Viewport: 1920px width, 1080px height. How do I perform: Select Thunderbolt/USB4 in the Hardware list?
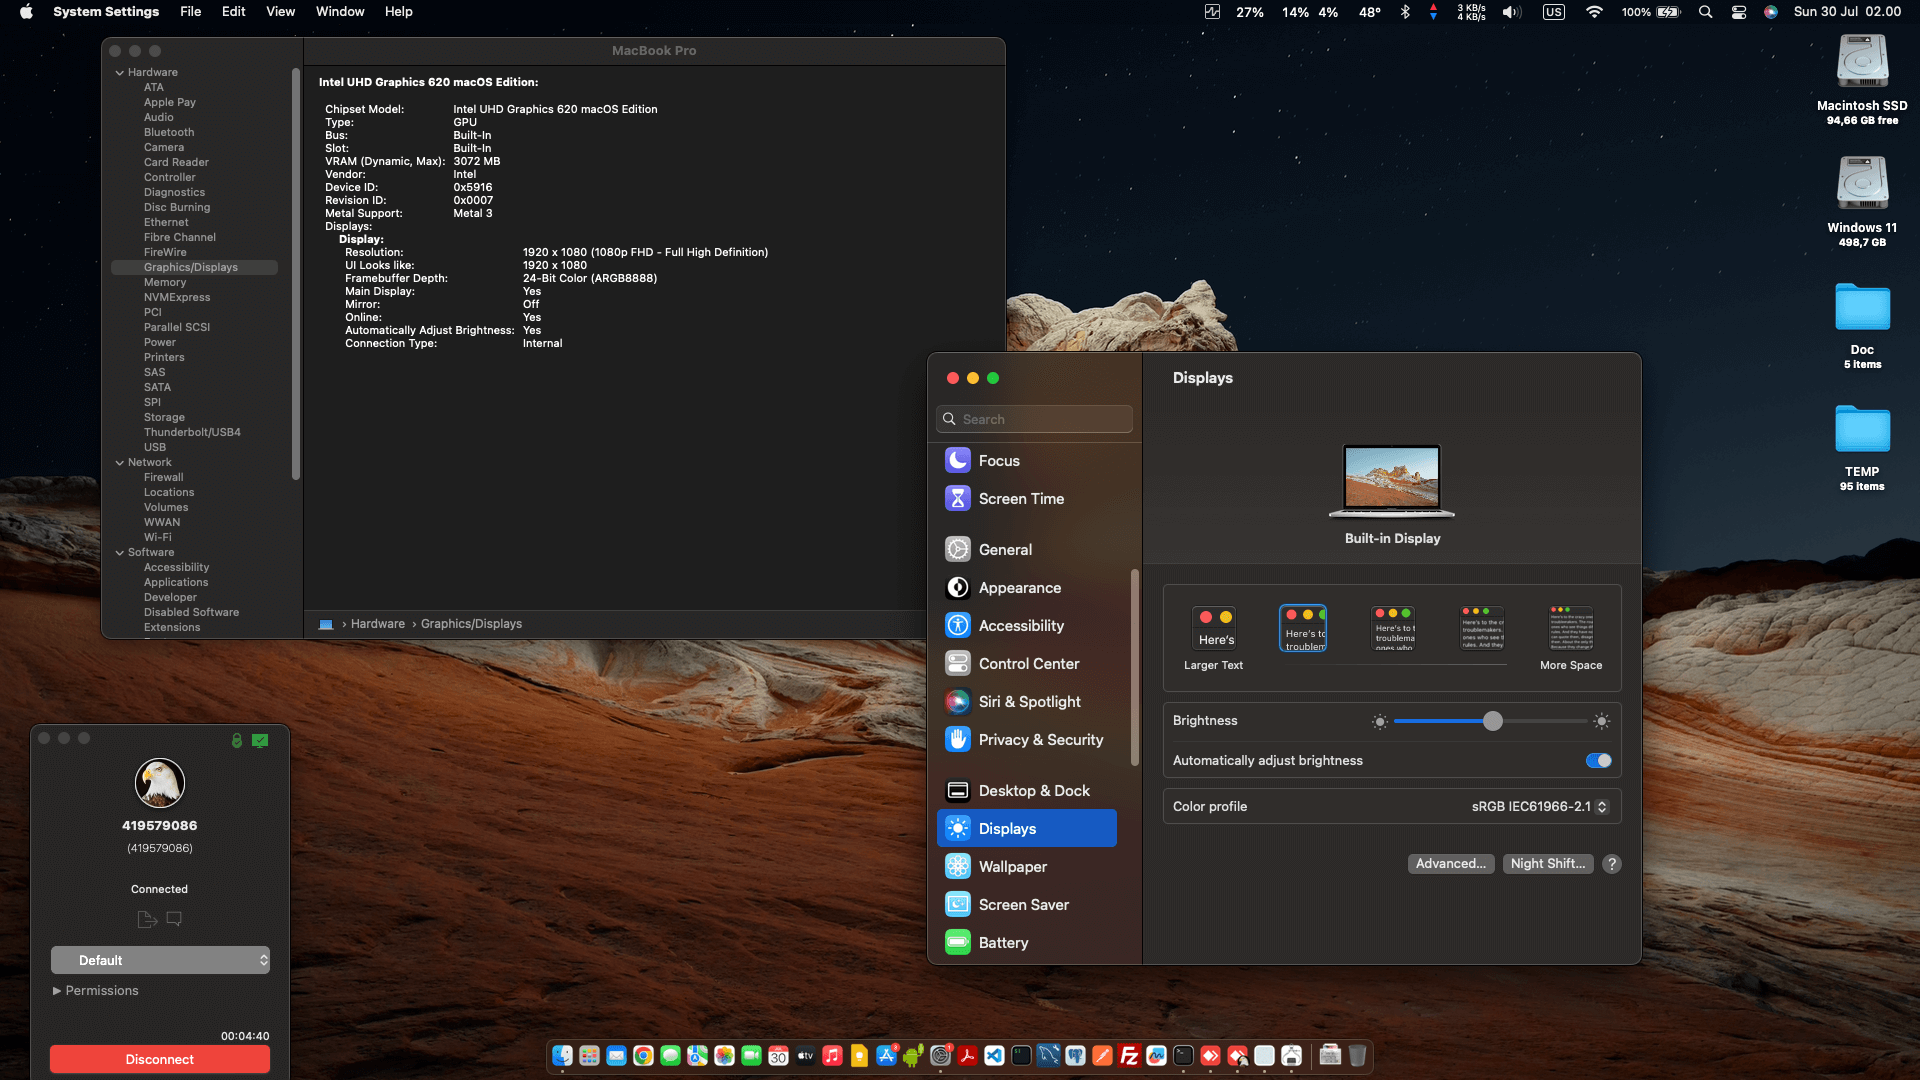[x=192, y=432]
